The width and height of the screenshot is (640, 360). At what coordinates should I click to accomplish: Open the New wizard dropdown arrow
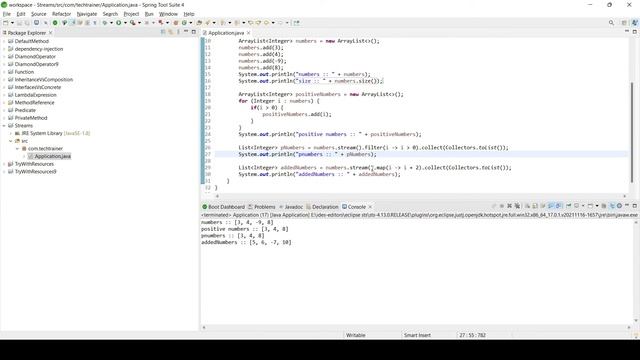coord(12,23)
